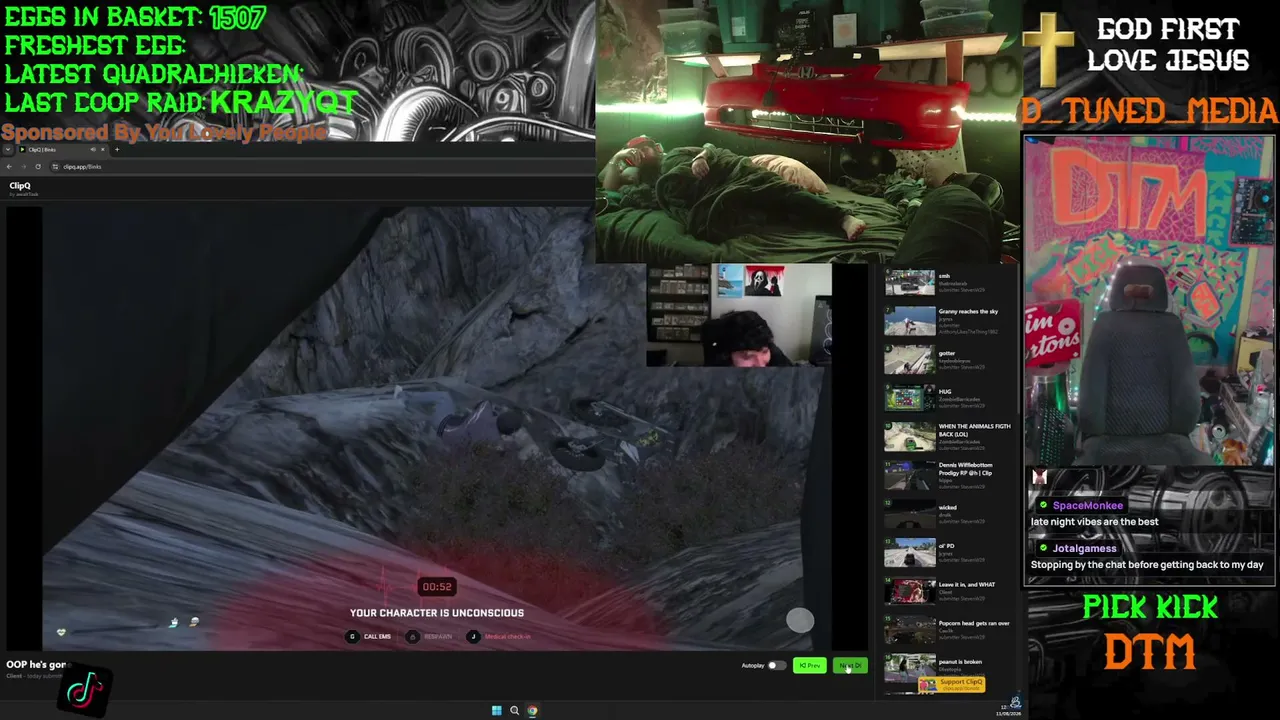Reload the ClipQ page

click(x=38, y=166)
